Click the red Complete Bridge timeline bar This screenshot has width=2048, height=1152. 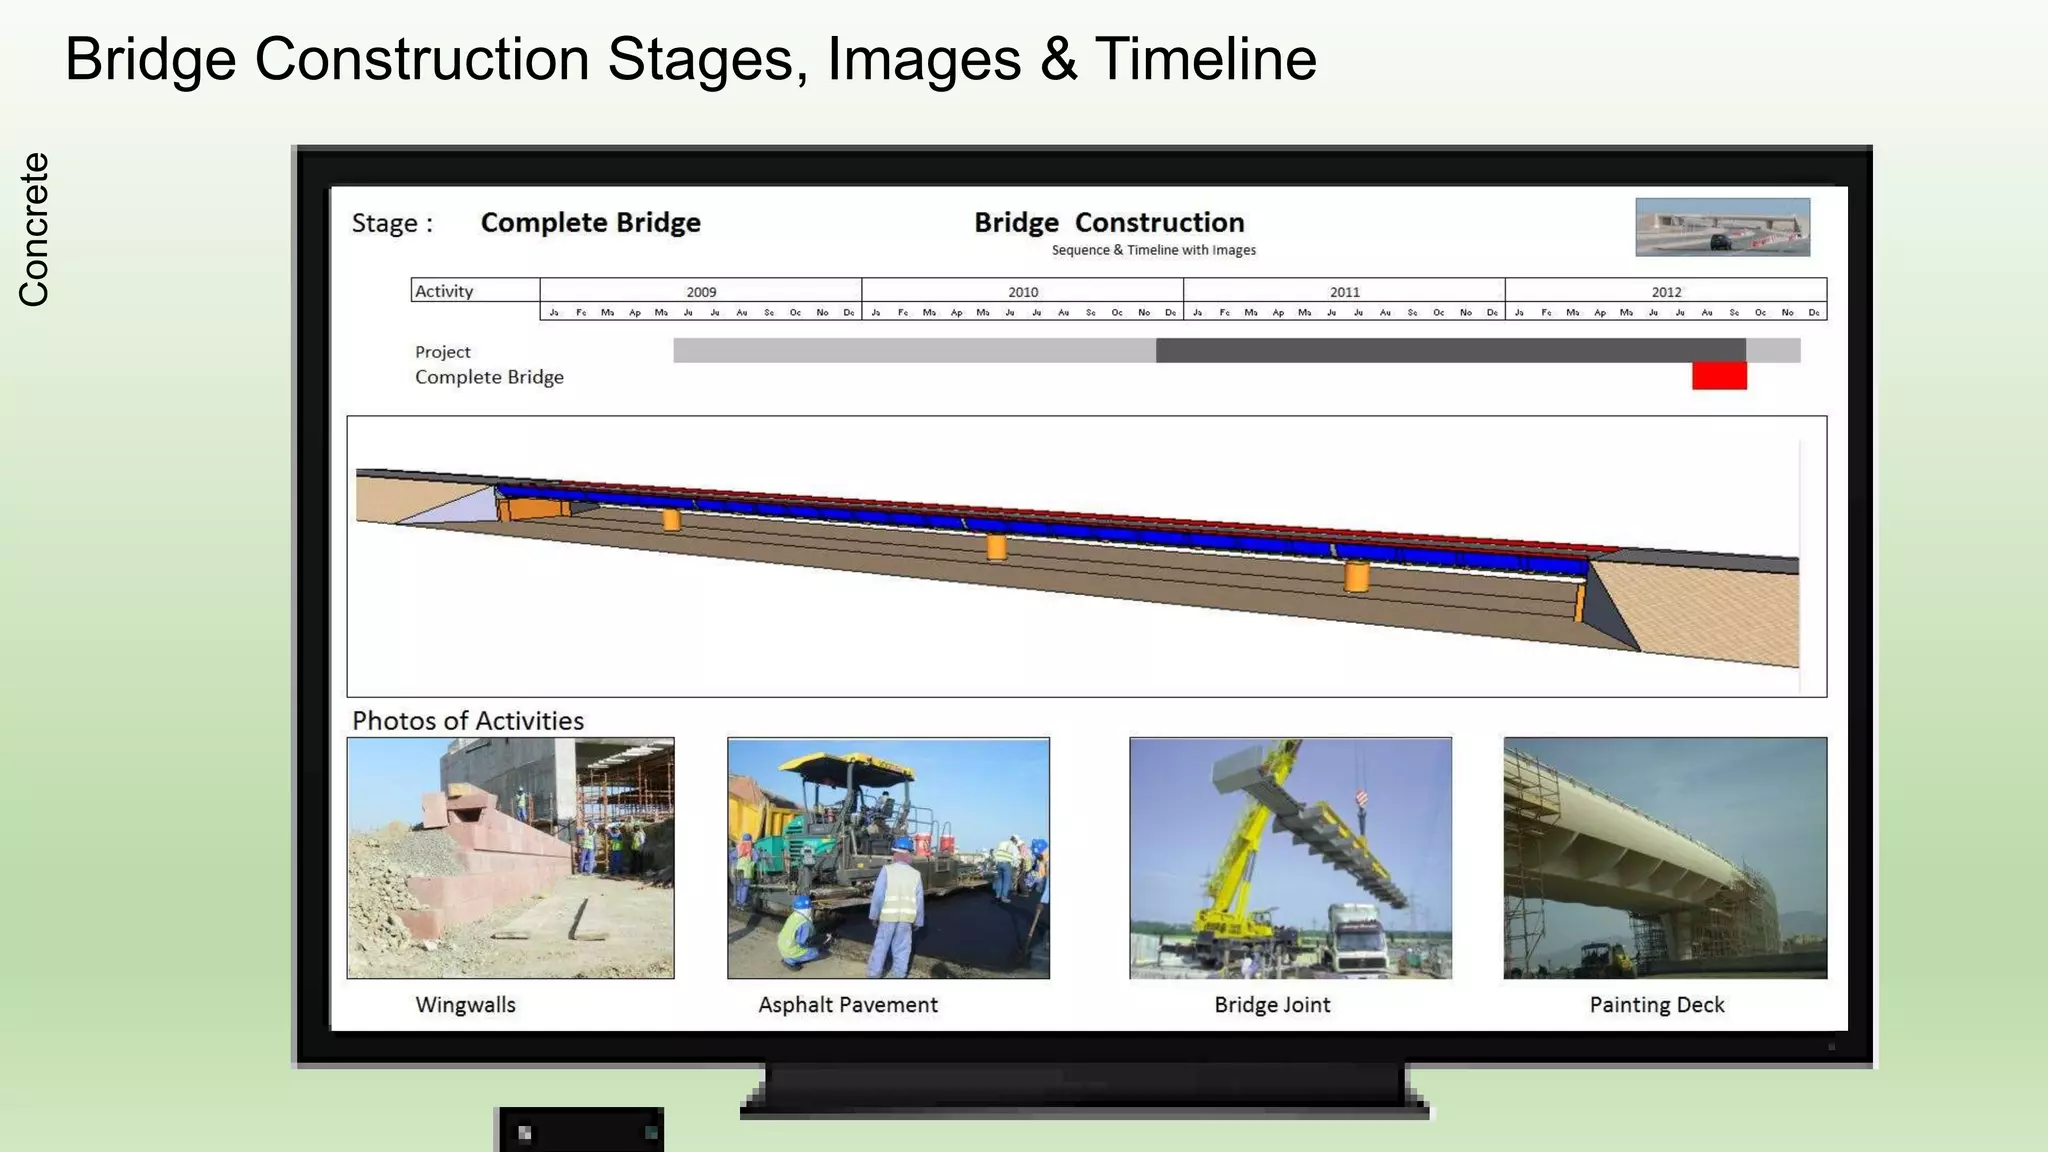[1719, 376]
